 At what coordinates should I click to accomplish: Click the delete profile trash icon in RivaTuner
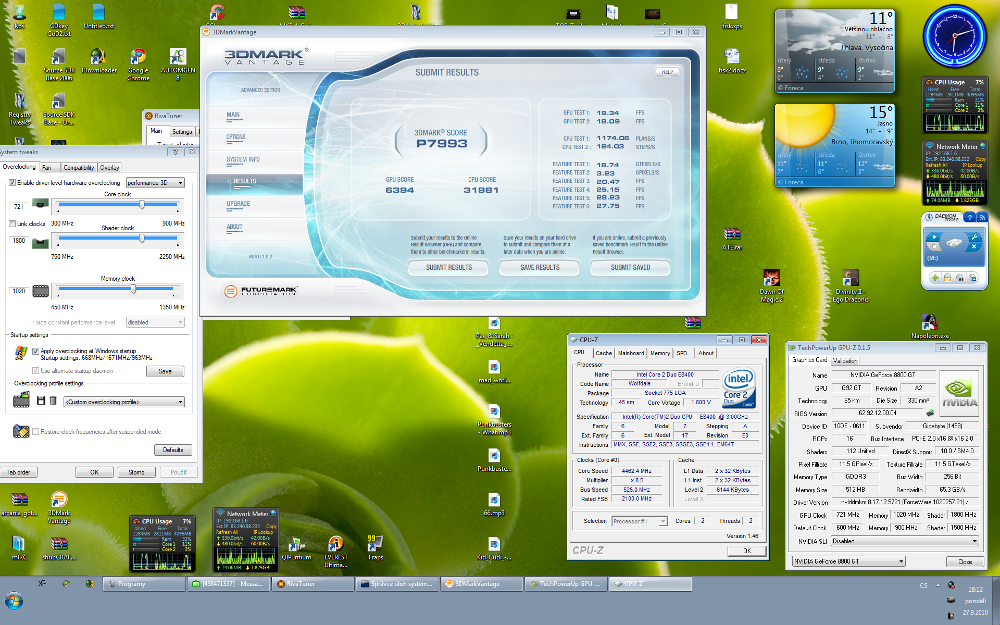pyautogui.click(x=53, y=401)
